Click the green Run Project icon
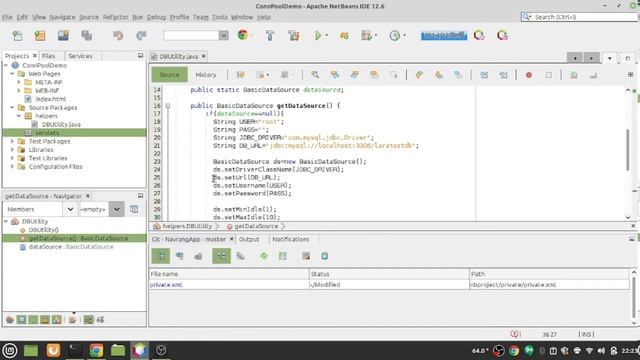Viewport: 640px width, 360px height. 318,36
